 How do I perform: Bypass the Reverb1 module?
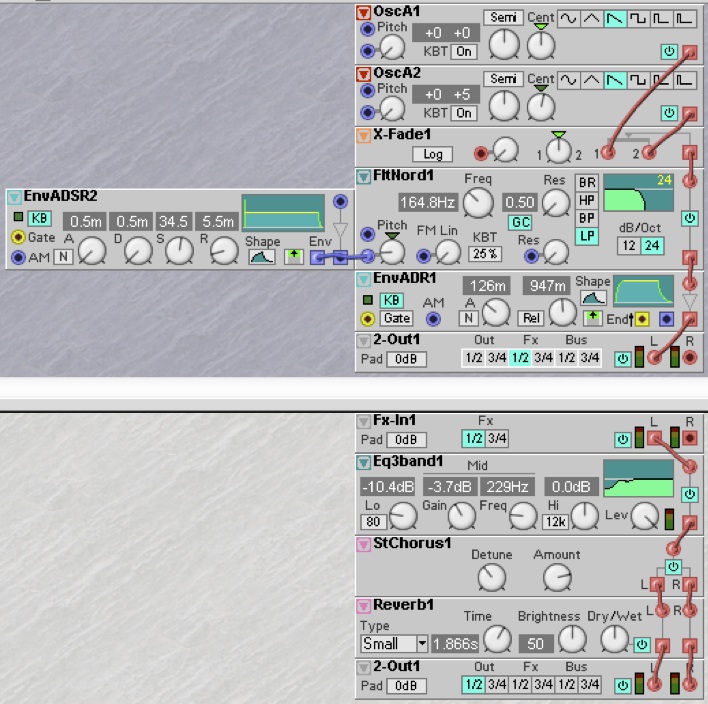[x=641, y=644]
